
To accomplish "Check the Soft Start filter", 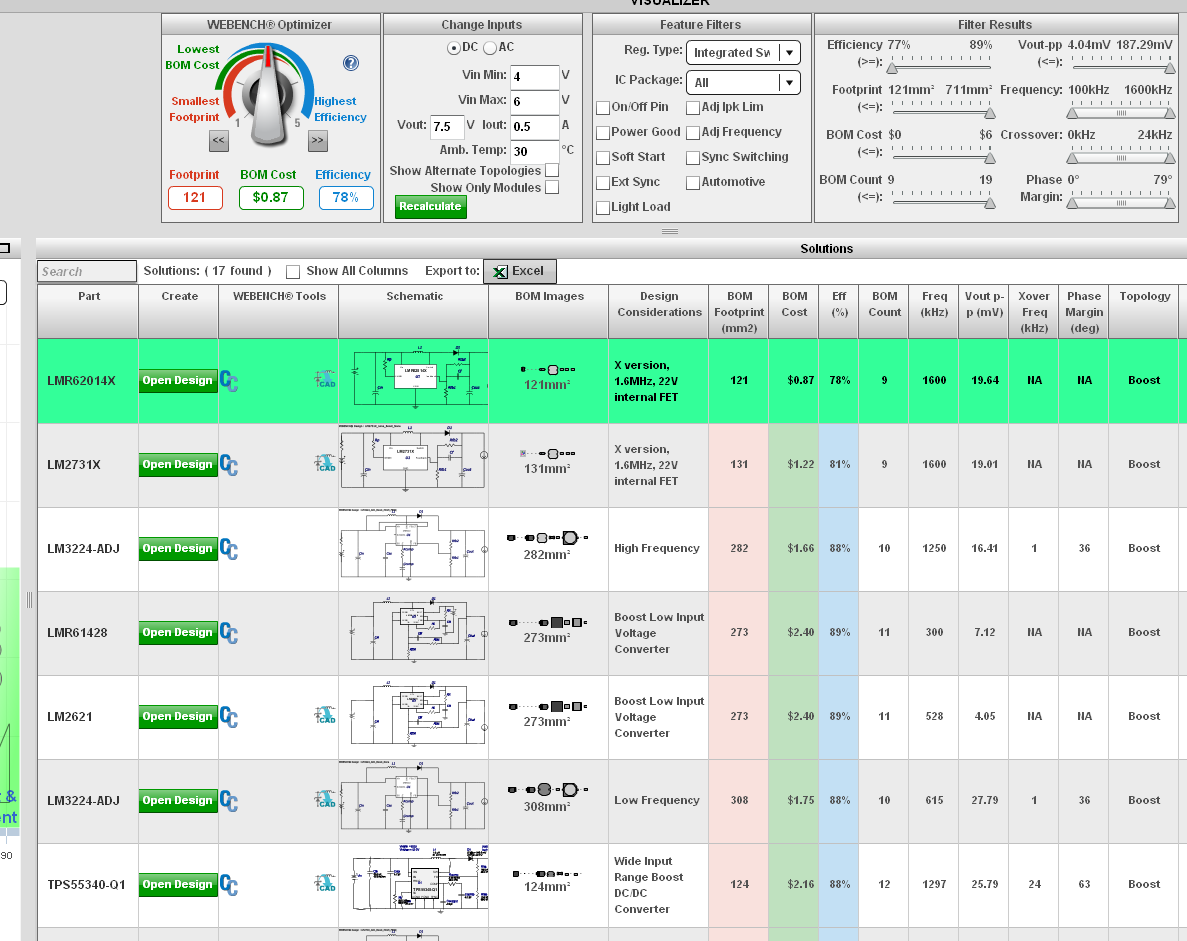I will tap(603, 157).
